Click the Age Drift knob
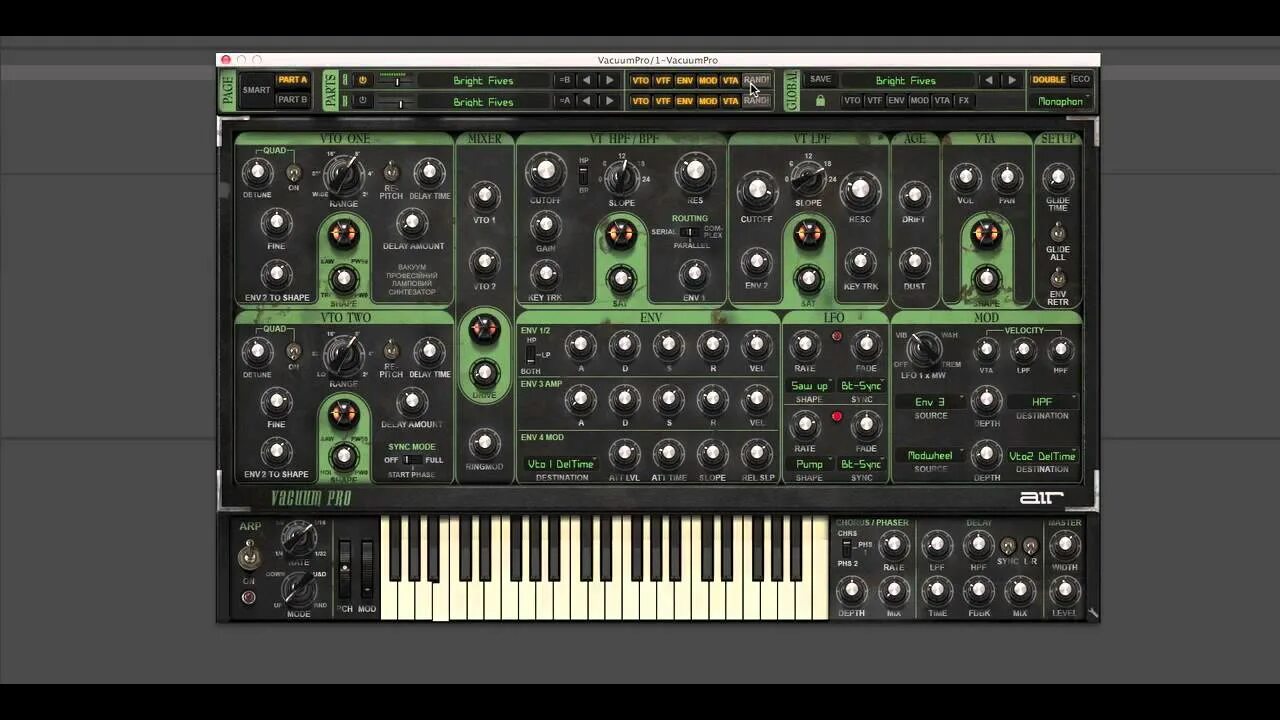Image resolution: width=1280 pixels, height=720 pixels. click(914, 196)
